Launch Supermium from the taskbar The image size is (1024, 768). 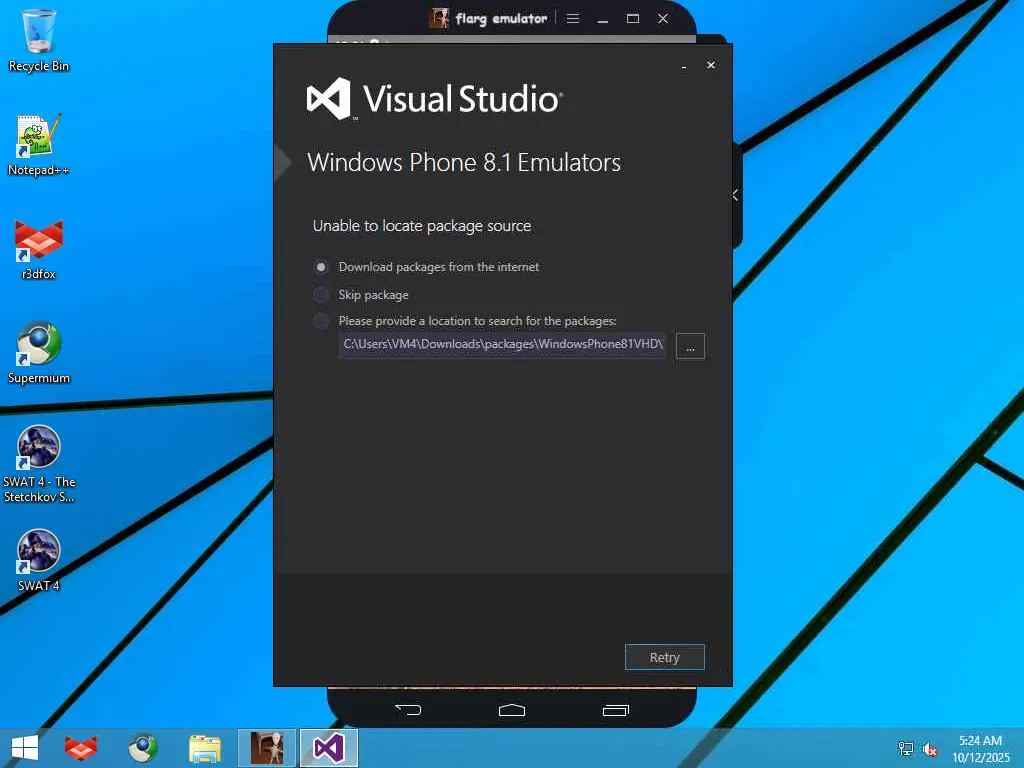pyautogui.click(x=142, y=748)
